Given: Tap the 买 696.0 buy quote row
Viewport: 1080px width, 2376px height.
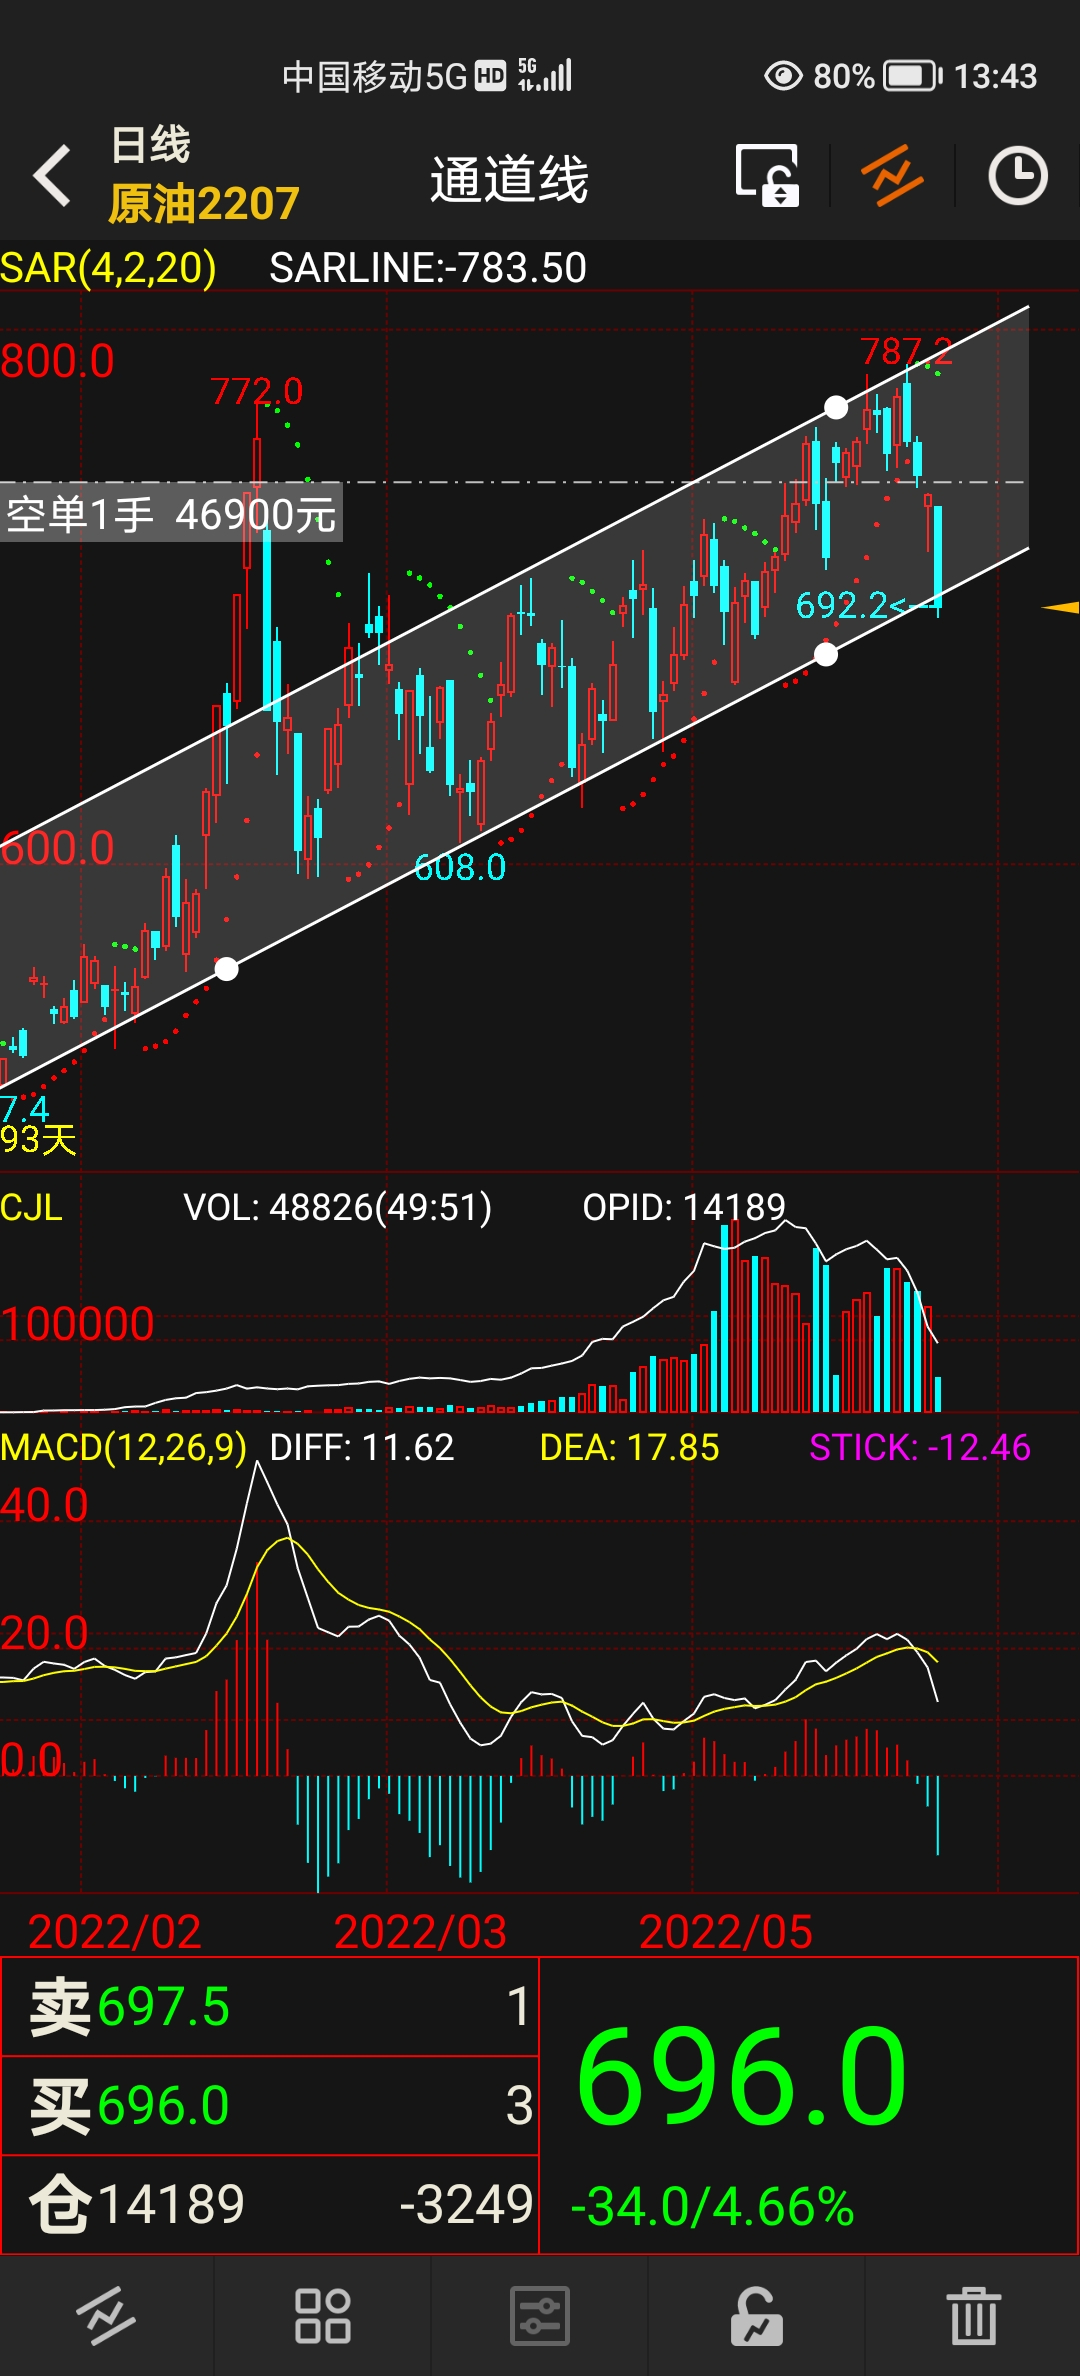Looking at the screenshot, I should click(x=270, y=2105).
